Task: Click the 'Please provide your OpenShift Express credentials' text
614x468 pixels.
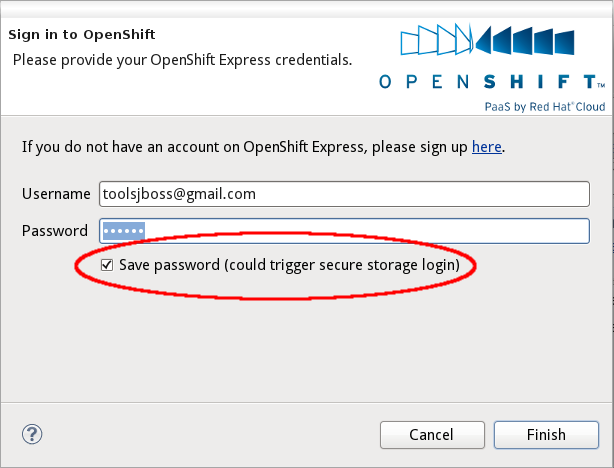Action: click(x=182, y=60)
